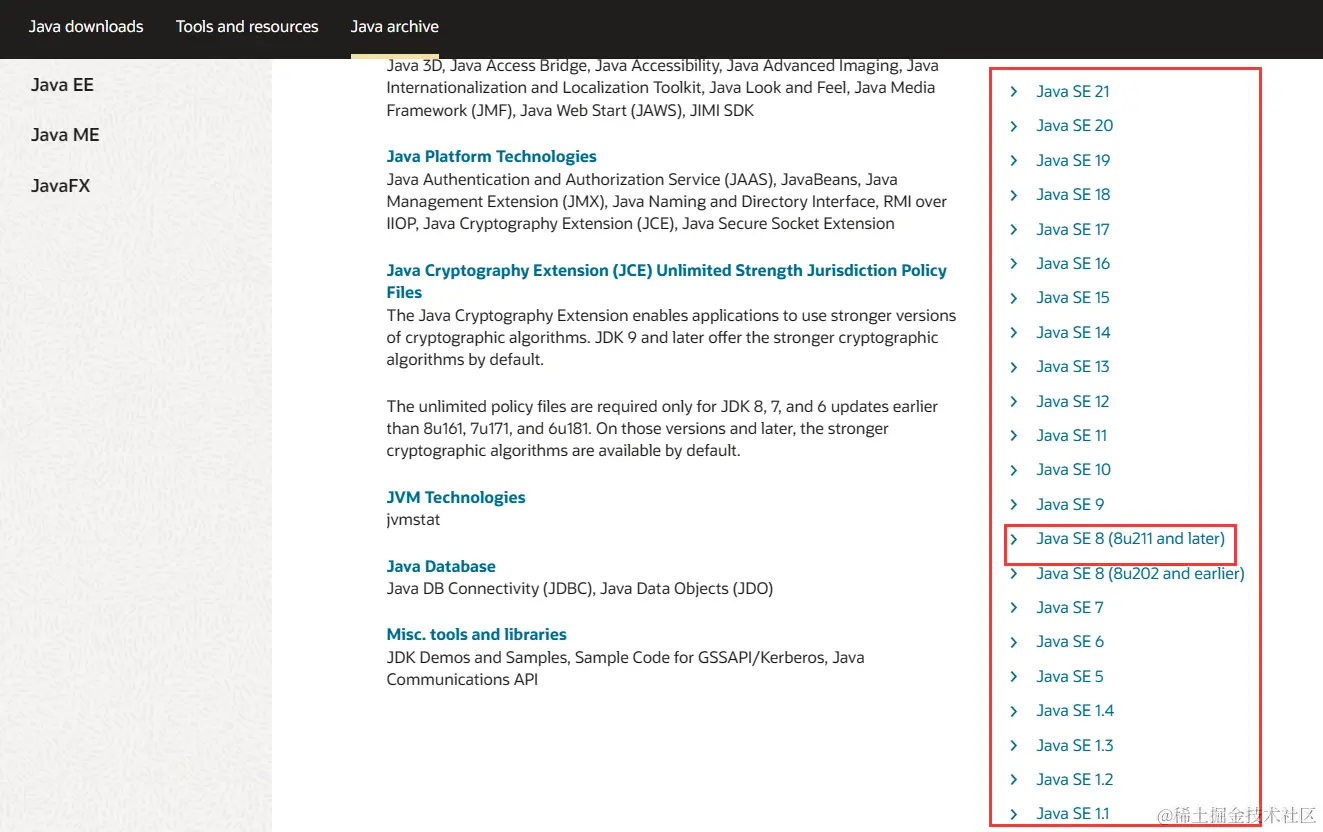The height and width of the screenshot is (832, 1323).
Task: Select the Java archive tab
Action: point(395,27)
